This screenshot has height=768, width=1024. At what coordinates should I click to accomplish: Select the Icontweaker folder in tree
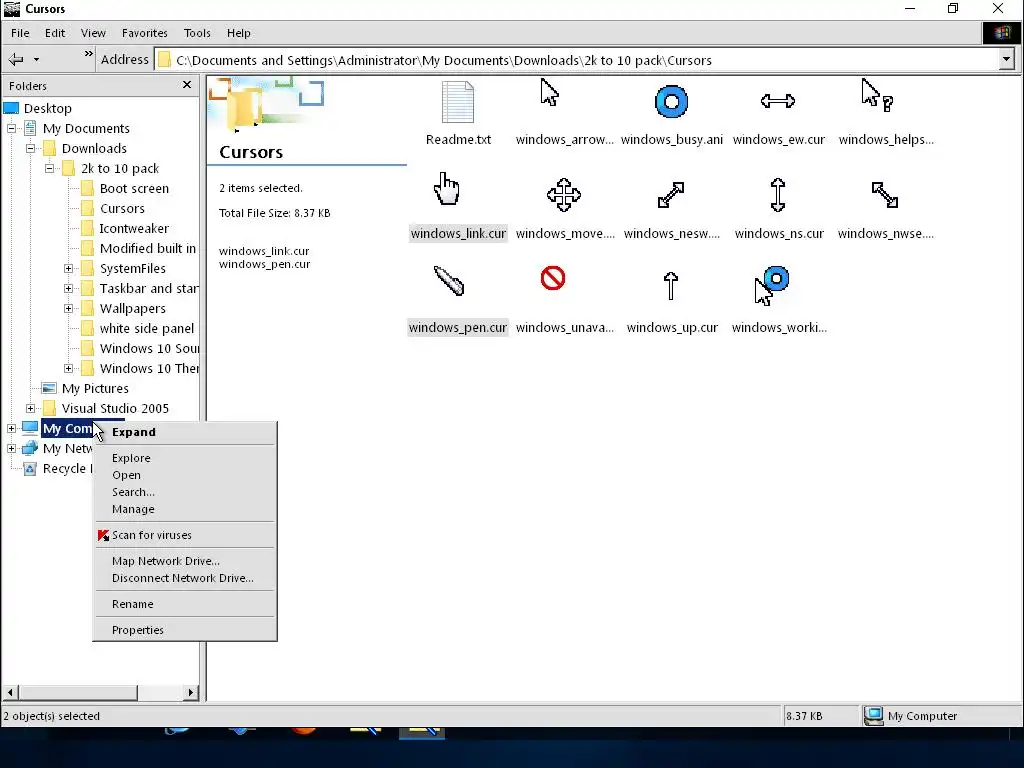pos(134,229)
